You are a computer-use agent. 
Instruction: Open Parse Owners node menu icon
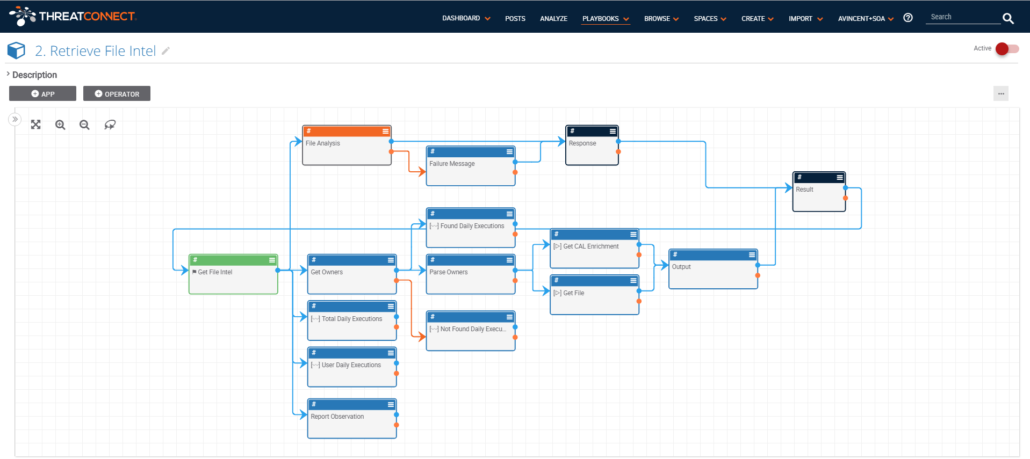tap(509, 260)
